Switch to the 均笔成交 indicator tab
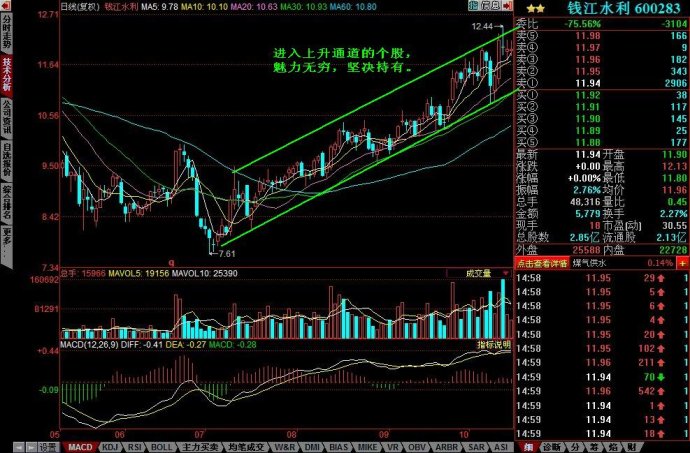Screen dimensions: 690x453 [x=246, y=448]
